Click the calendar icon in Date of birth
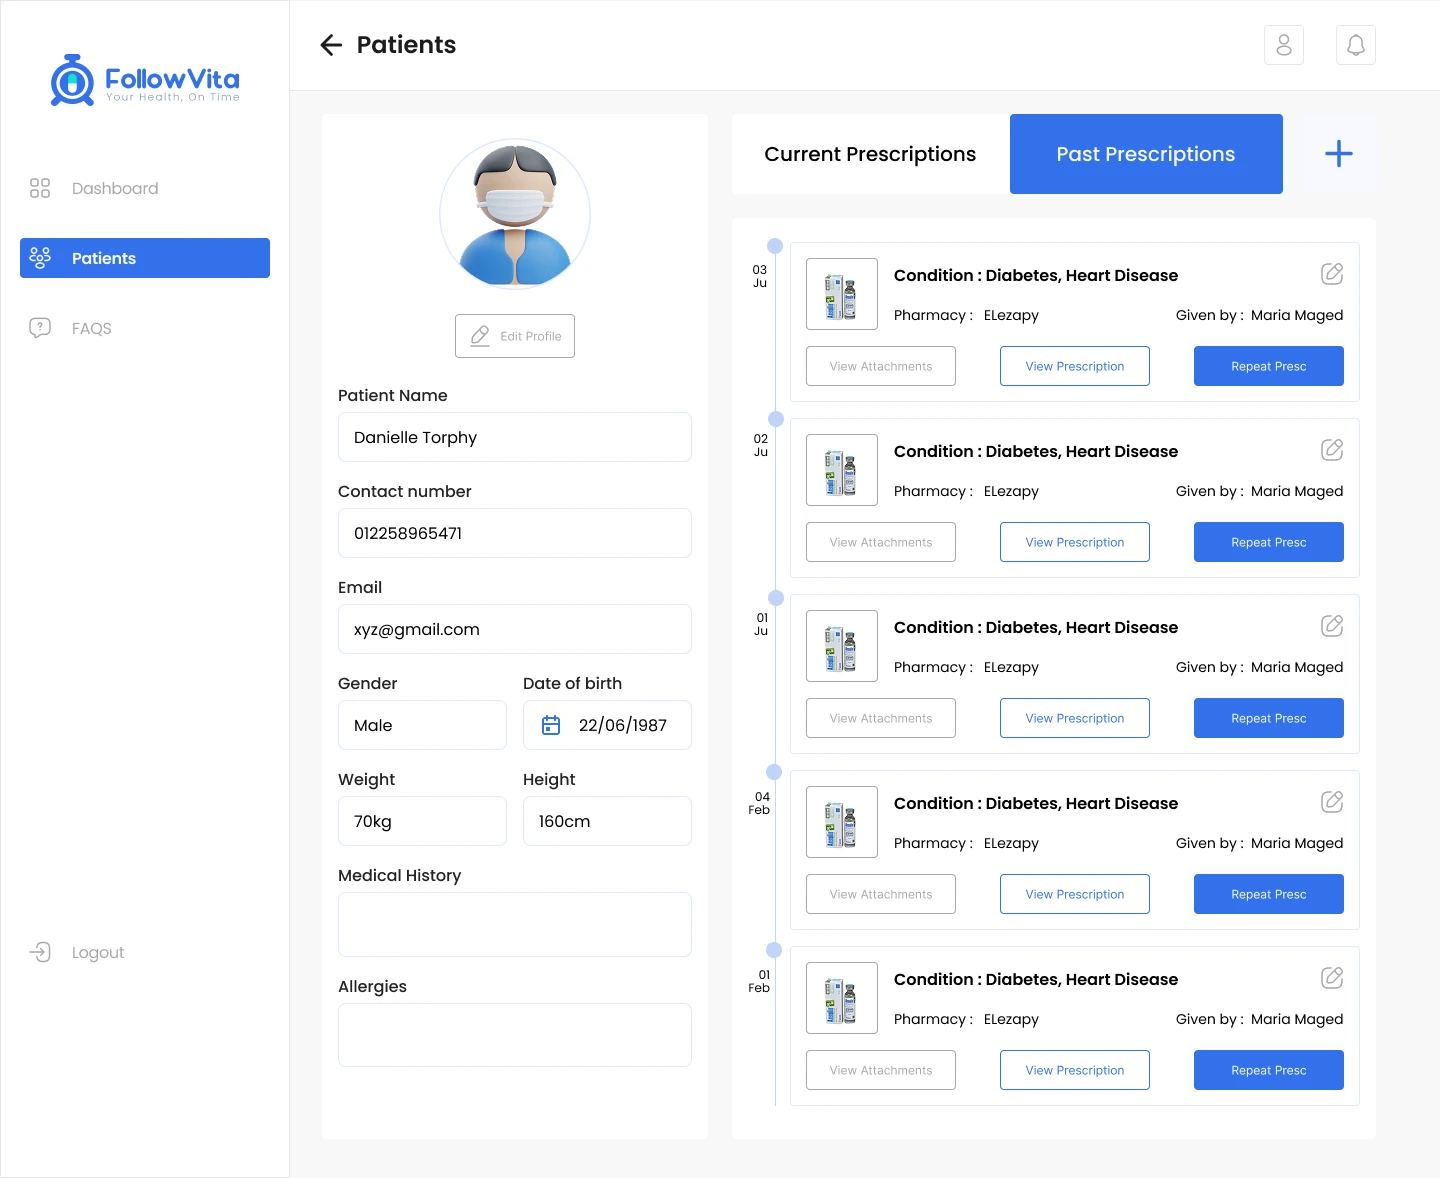The image size is (1440, 1178). 551,725
